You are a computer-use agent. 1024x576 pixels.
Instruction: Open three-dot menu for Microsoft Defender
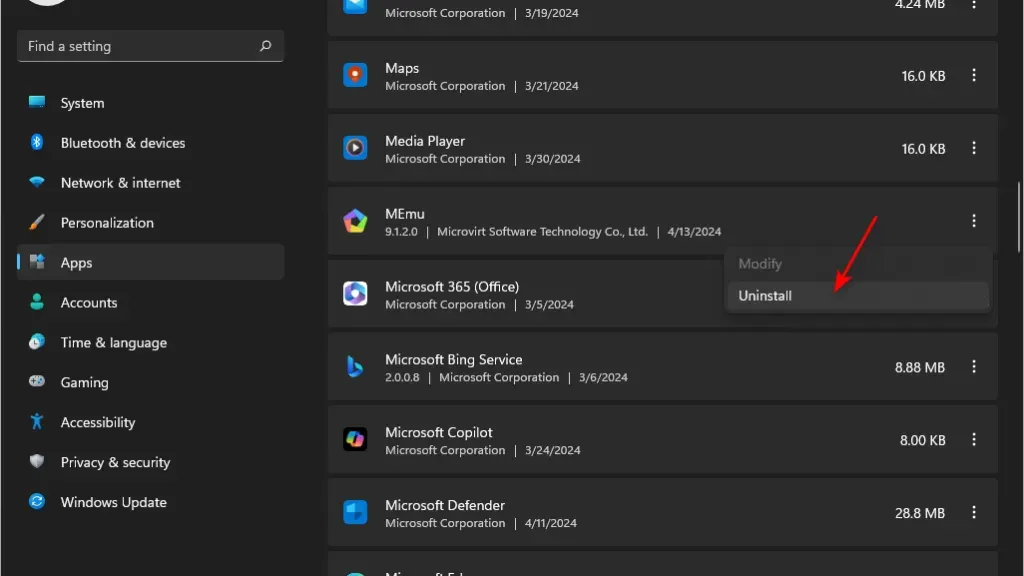click(974, 512)
